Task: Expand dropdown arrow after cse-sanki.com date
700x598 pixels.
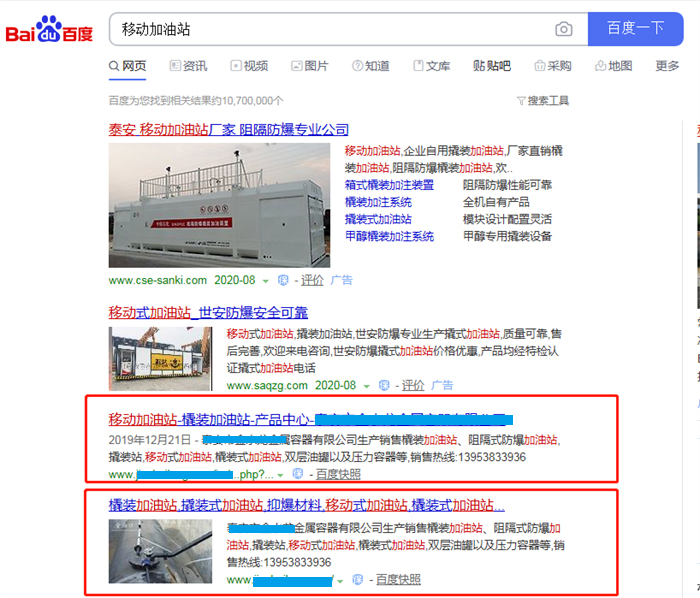Action: pos(266,281)
